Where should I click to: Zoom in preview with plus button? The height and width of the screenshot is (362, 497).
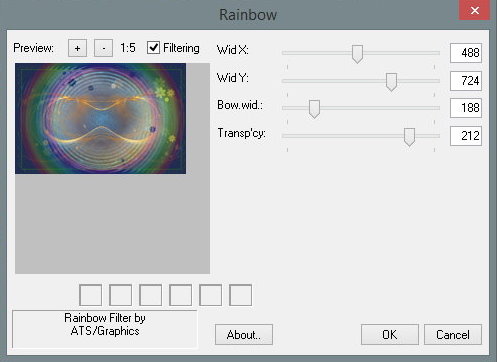77,48
